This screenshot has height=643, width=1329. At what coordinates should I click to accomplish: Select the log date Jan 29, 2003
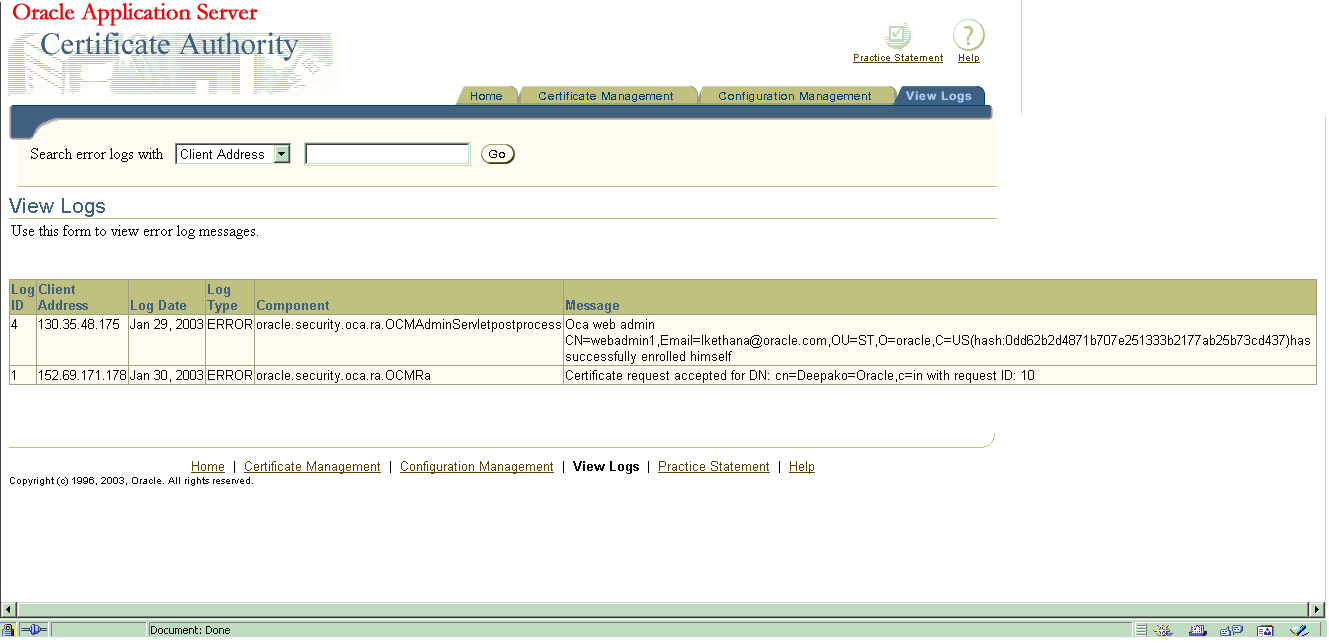click(167, 324)
